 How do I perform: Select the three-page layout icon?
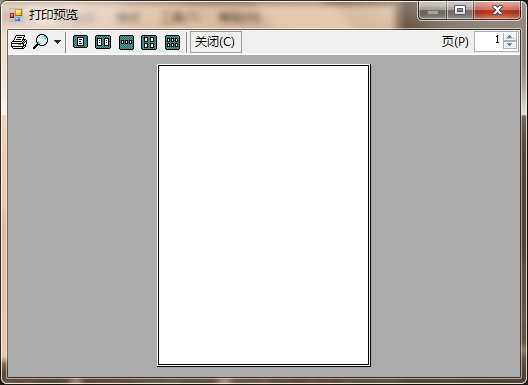(127, 42)
